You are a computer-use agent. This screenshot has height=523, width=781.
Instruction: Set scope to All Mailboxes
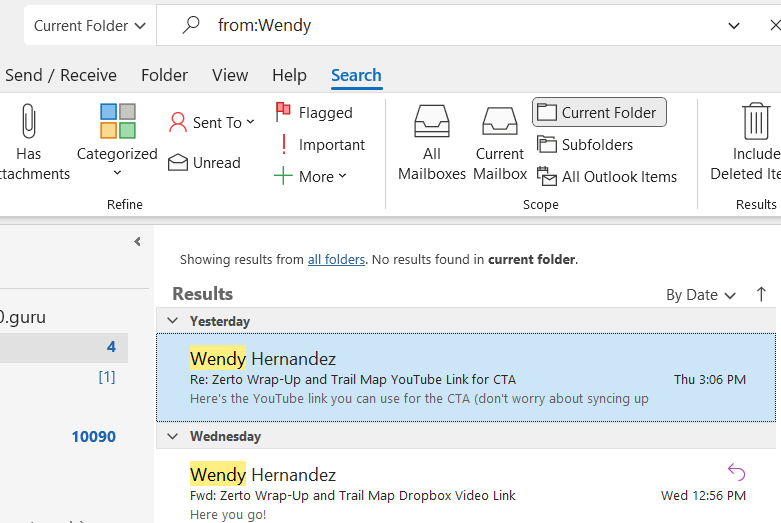[432, 142]
